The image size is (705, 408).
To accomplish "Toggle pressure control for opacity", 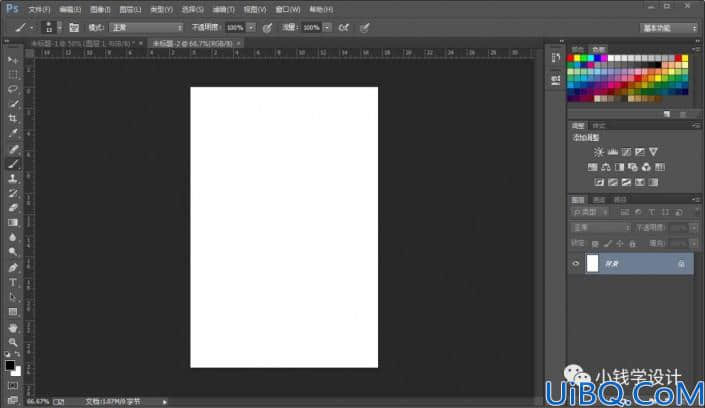I will pos(267,28).
